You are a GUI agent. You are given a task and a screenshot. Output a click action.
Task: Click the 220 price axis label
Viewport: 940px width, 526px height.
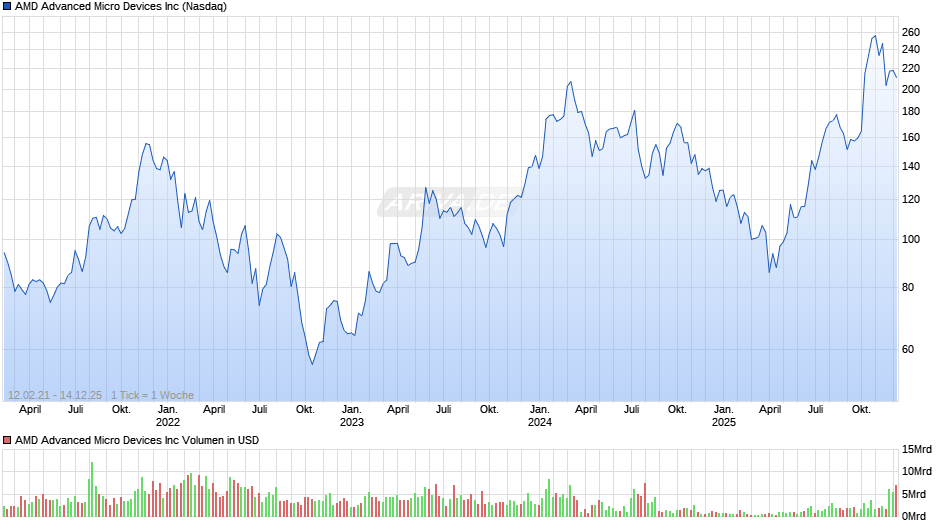(911, 68)
